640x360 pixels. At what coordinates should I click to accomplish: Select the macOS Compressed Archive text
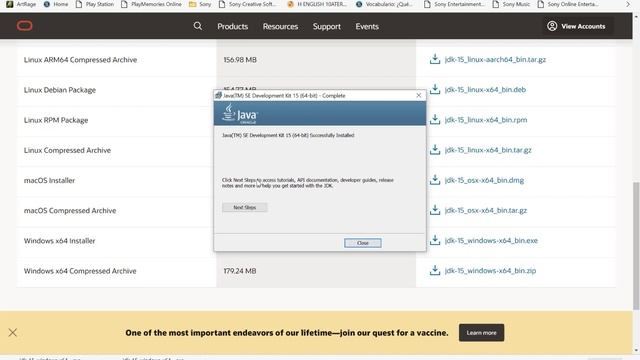tap(70, 211)
